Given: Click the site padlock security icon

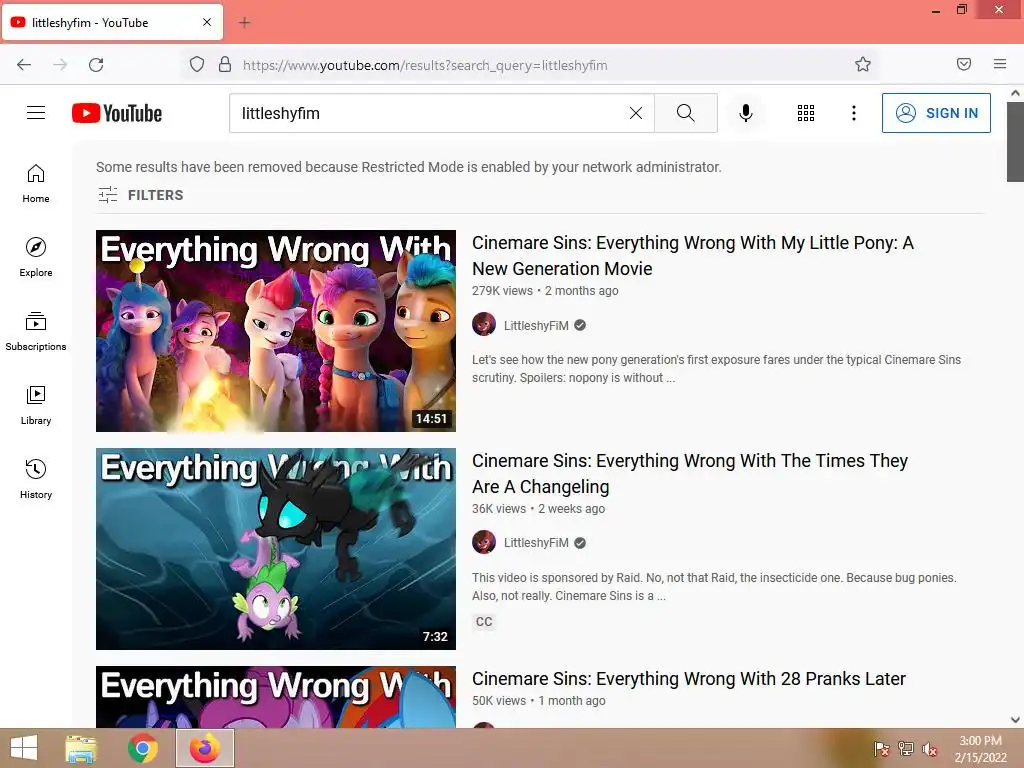Looking at the screenshot, I should tap(225, 65).
